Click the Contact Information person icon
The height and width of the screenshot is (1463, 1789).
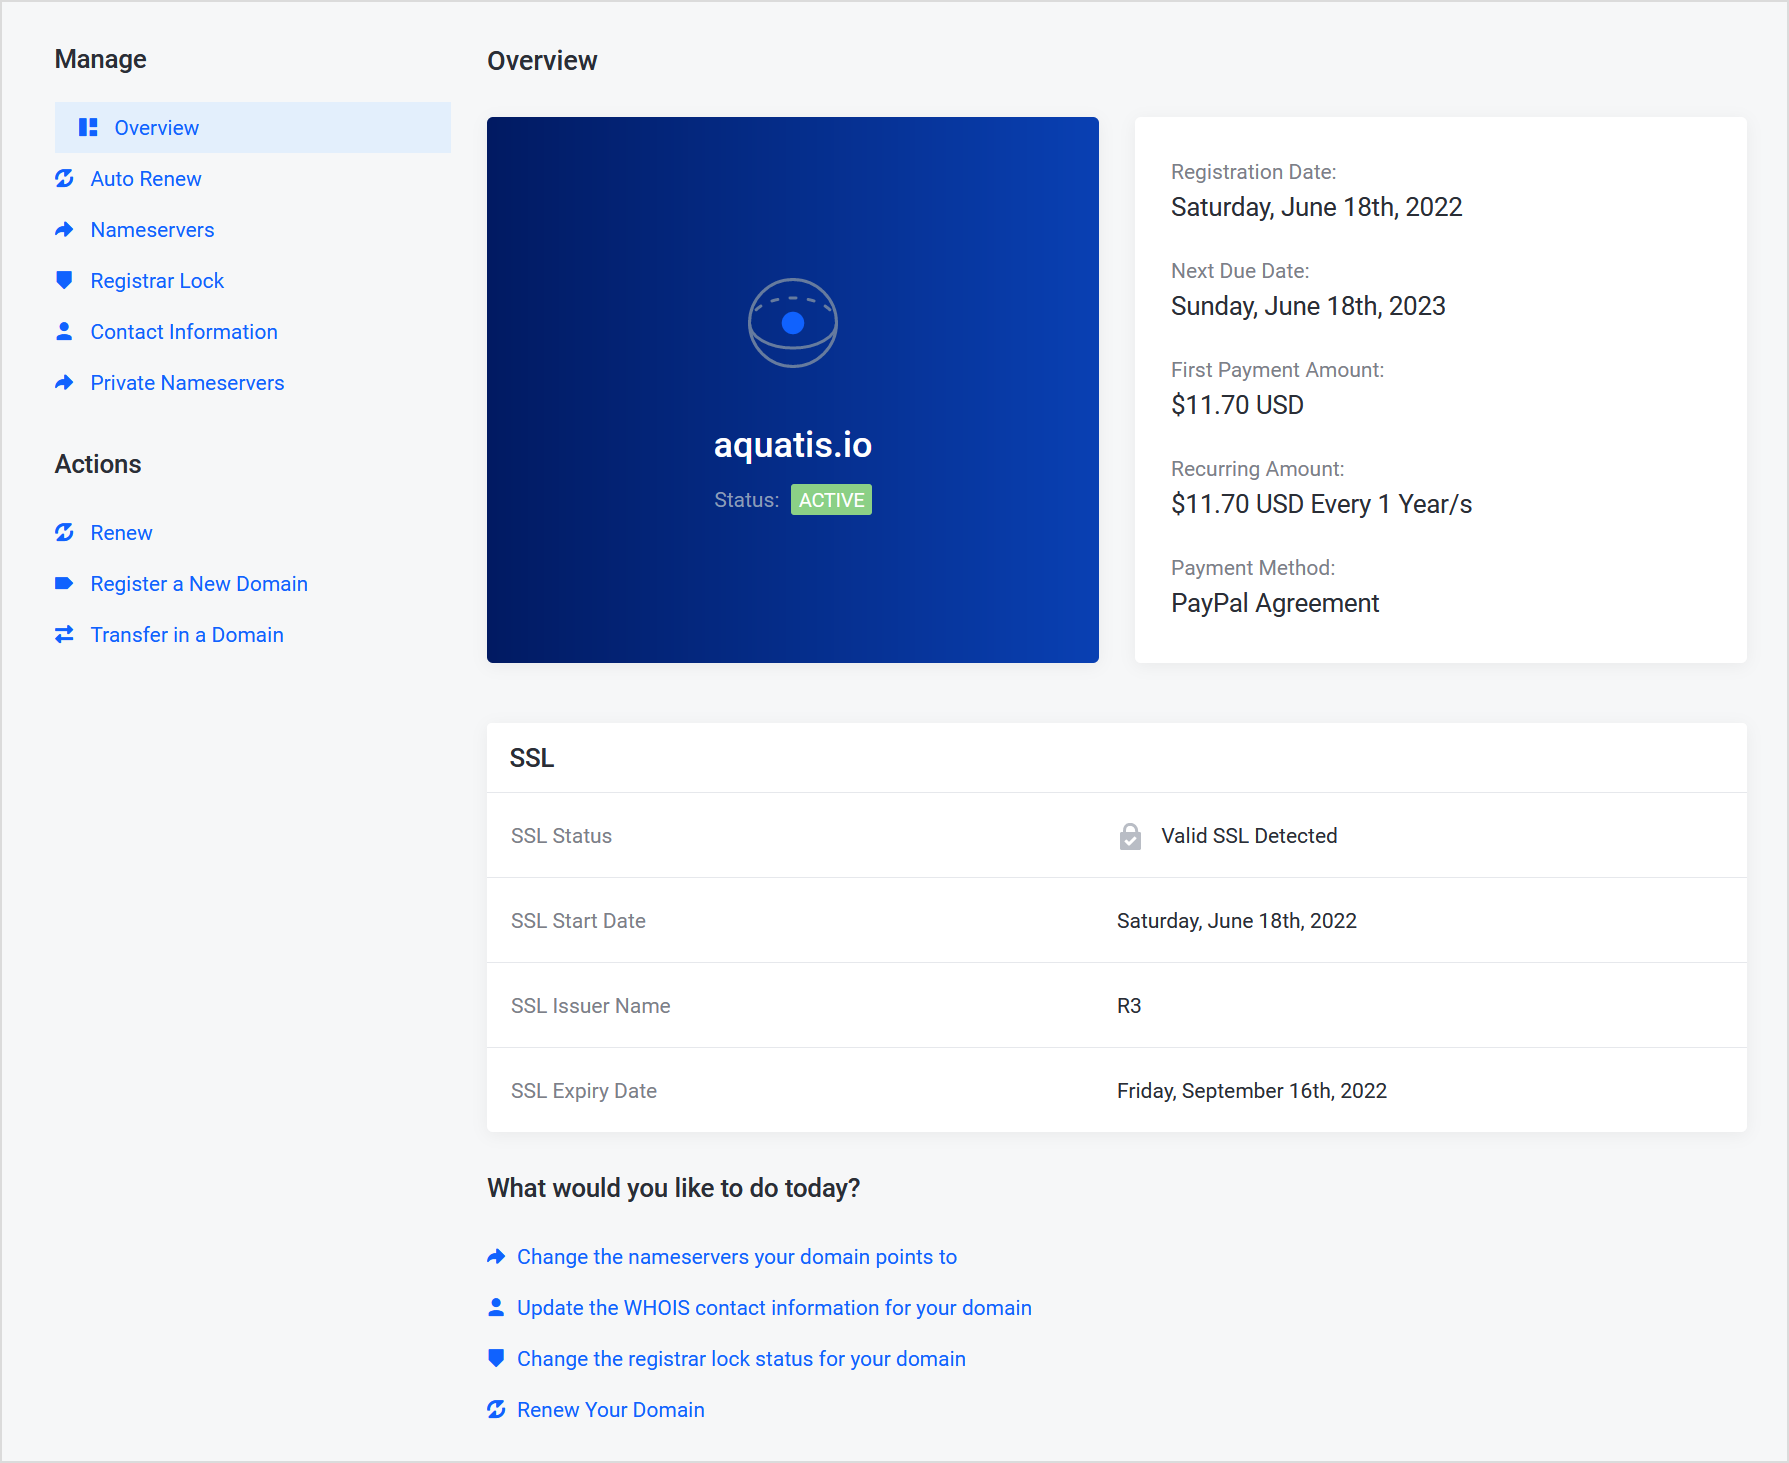point(64,331)
